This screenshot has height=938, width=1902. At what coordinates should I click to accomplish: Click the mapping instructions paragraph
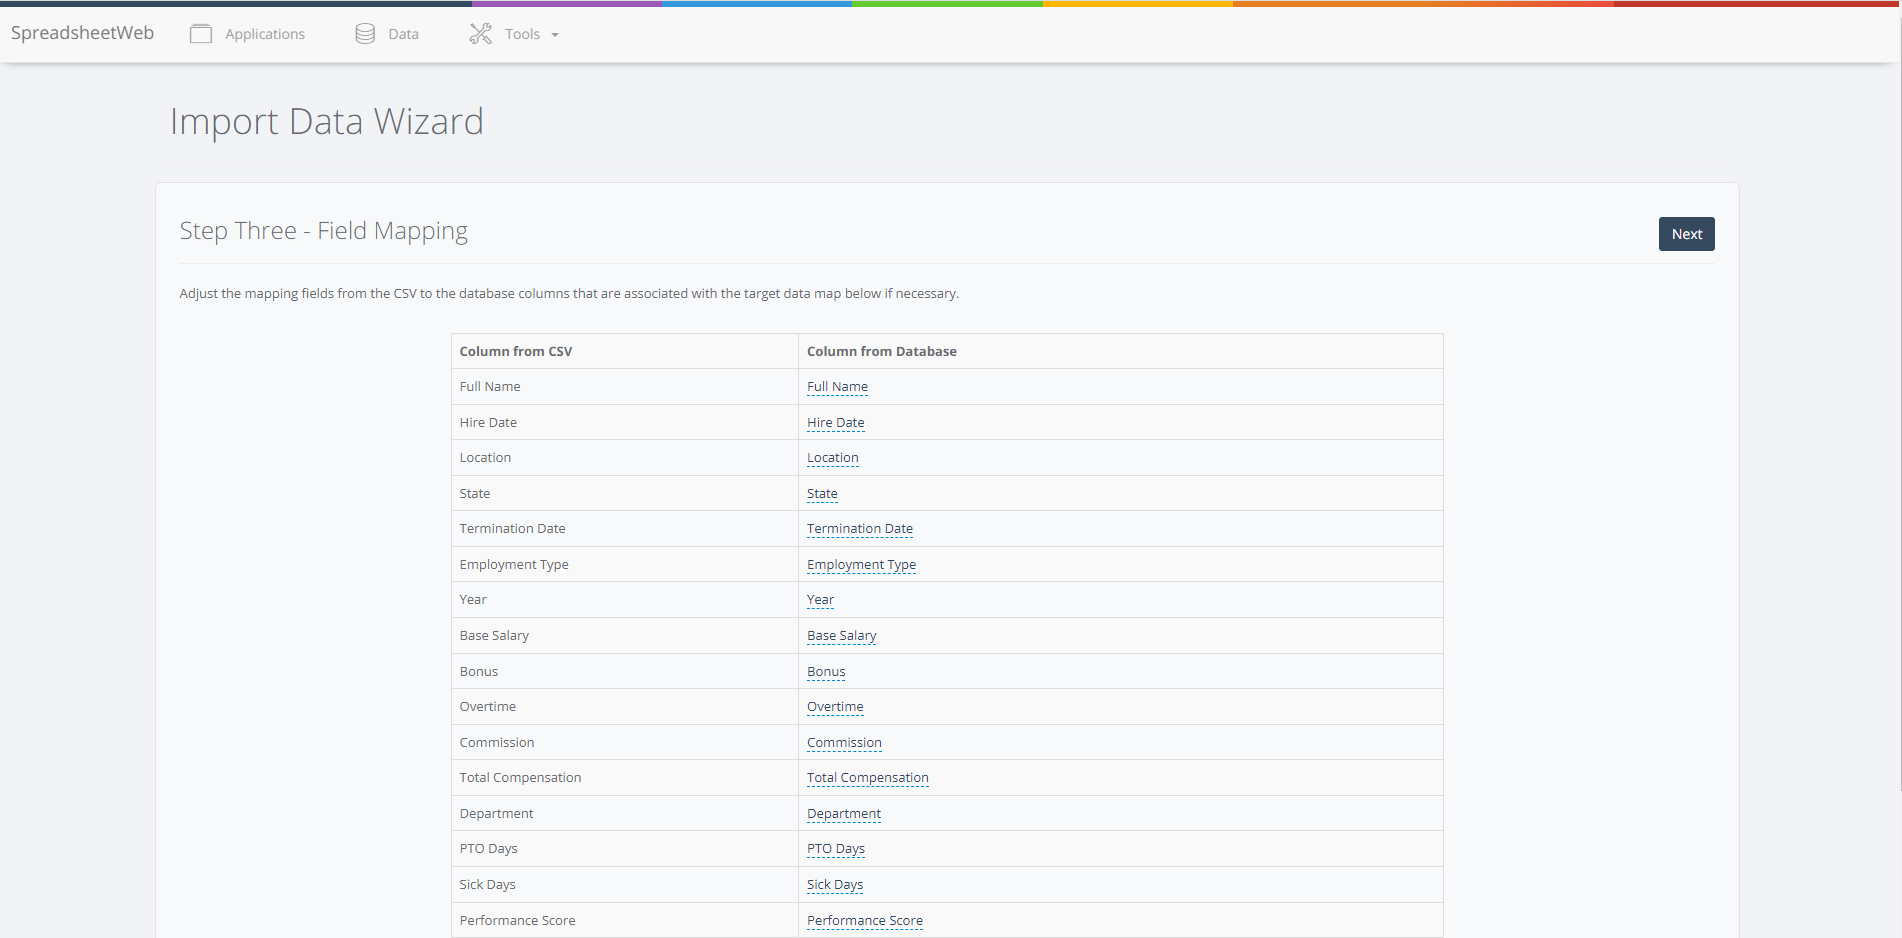tap(569, 294)
